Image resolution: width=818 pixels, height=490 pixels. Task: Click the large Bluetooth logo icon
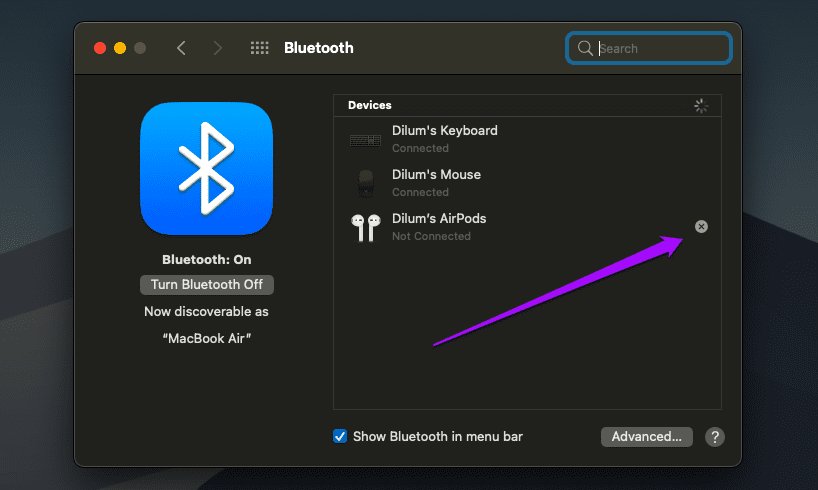(x=207, y=169)
